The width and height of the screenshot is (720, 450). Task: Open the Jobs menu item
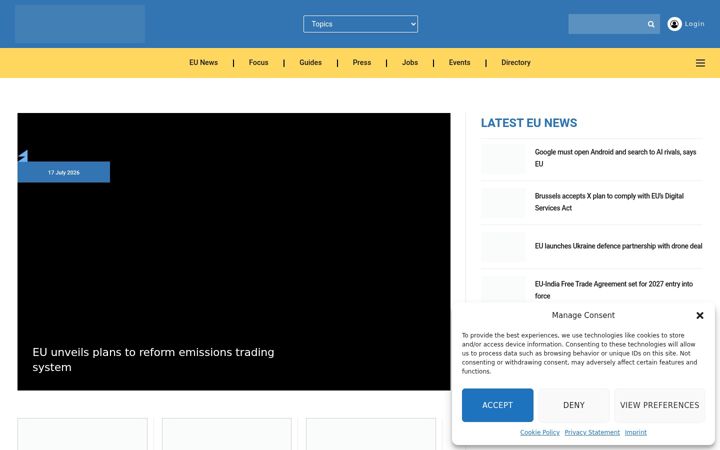[x=410, y=62]
